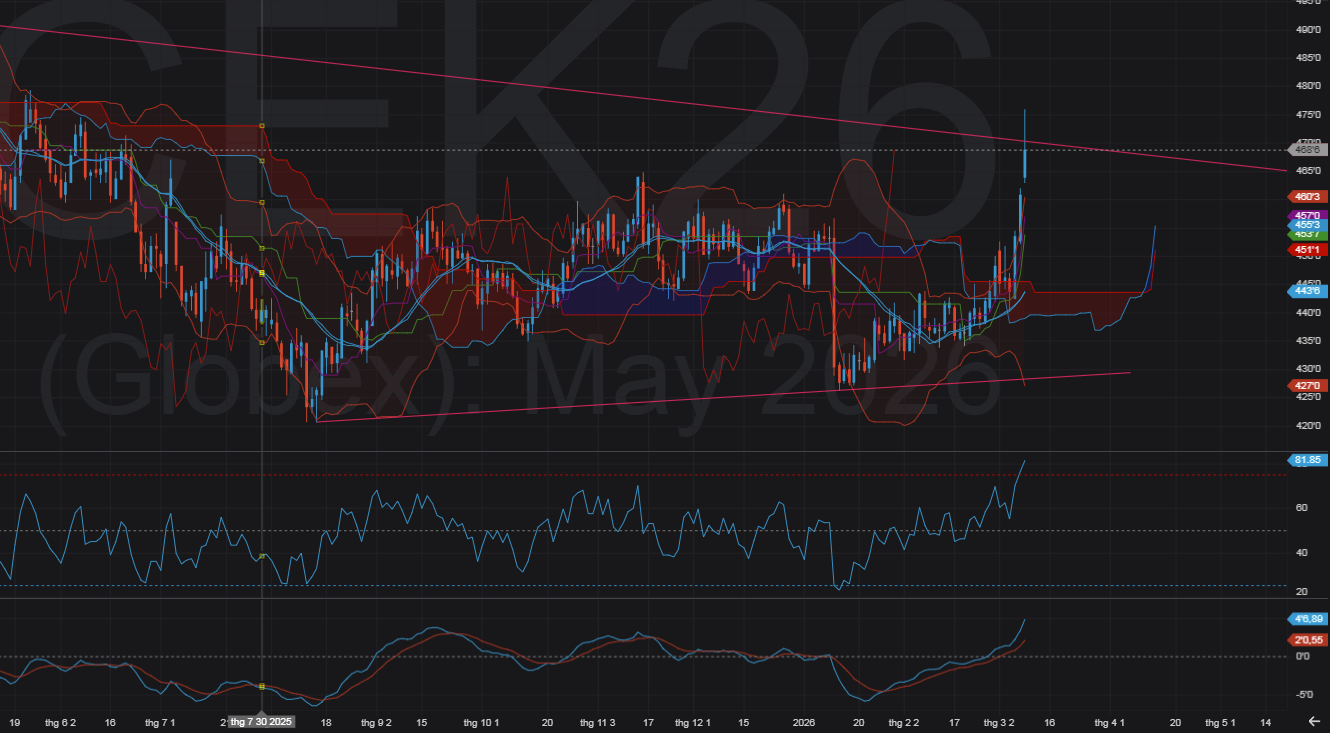Click the gray 468'6 current price label

[x=1306, y=149]
